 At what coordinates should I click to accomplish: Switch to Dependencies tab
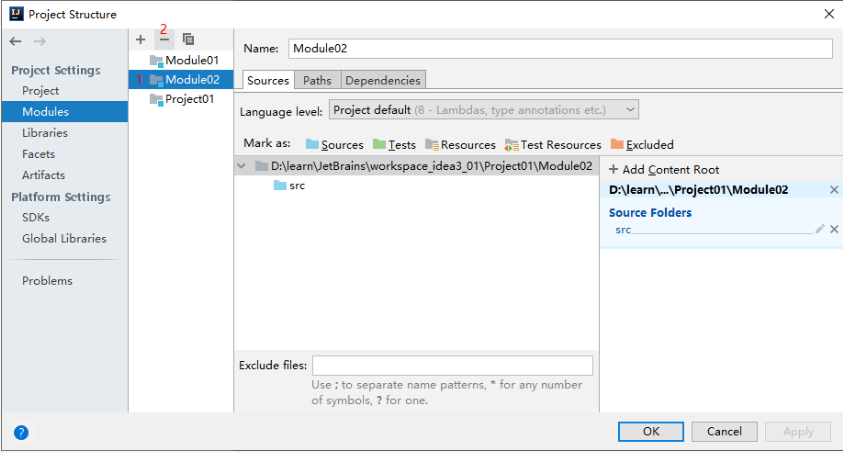383,81
